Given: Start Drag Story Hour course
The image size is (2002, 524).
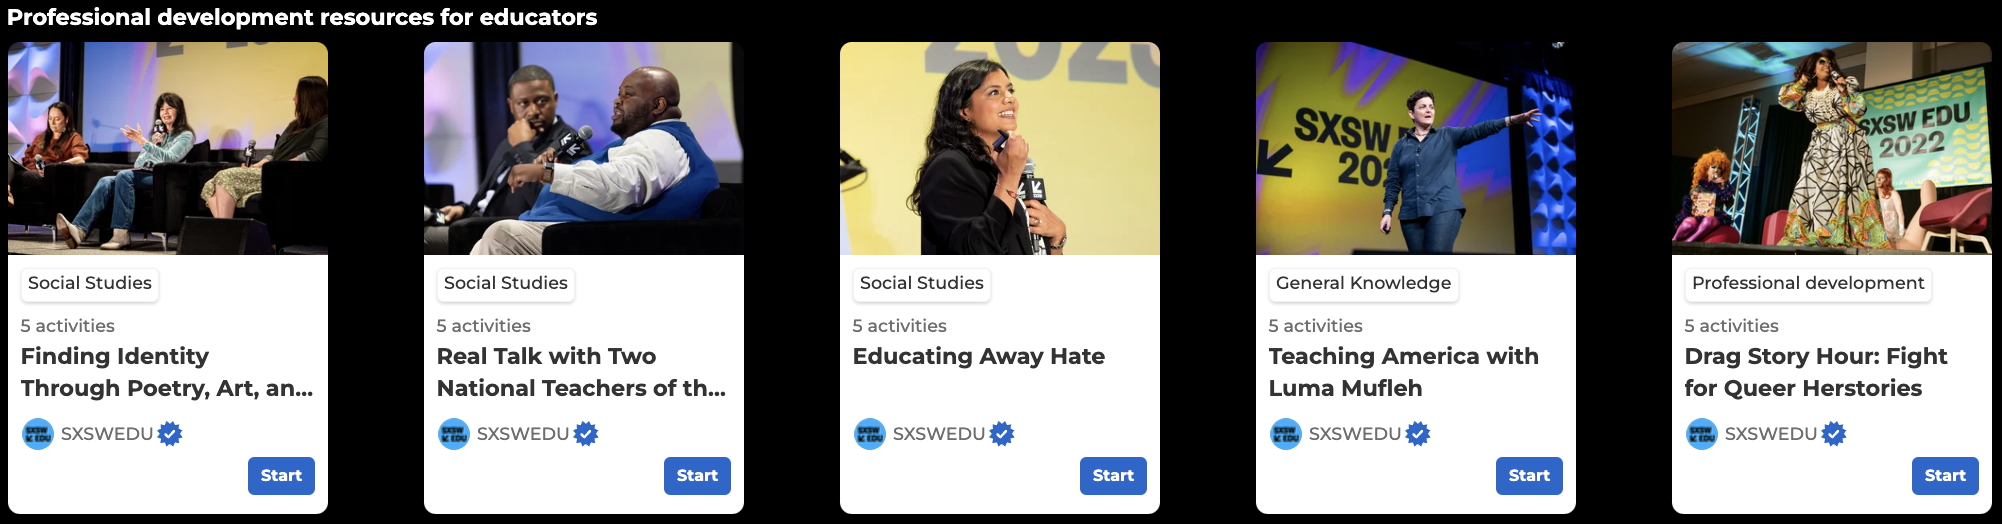Looking at the screenshot, I should click(1945, 476).
